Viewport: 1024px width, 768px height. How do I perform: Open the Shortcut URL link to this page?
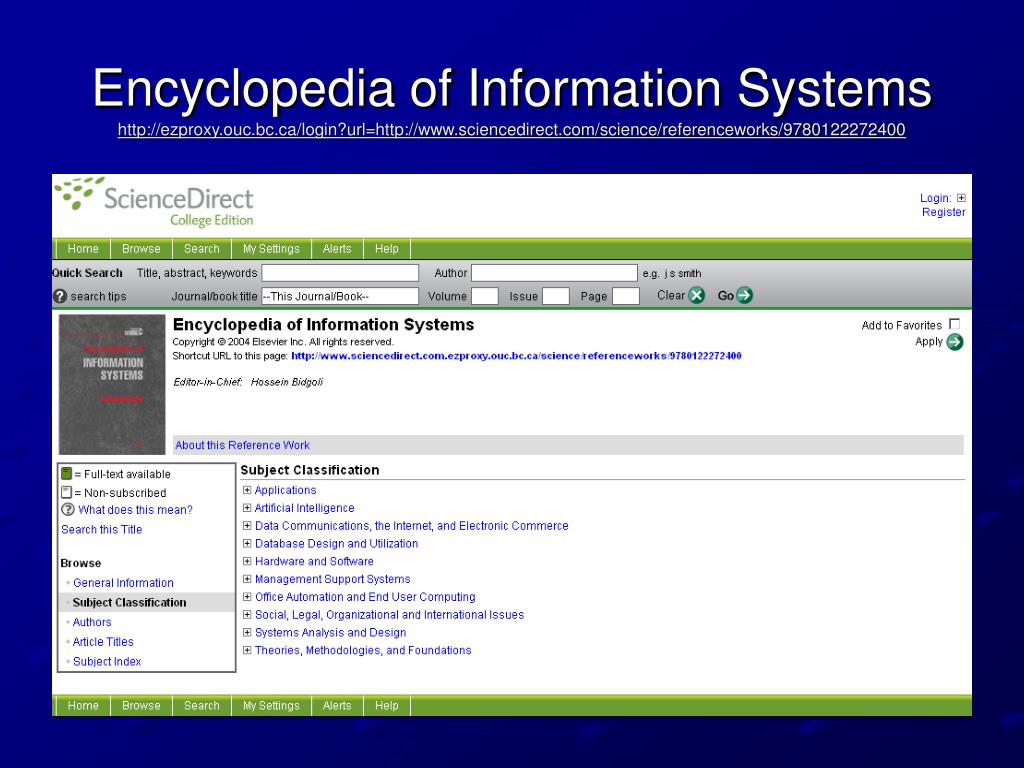pyautogui.click(x=516, y=356)
